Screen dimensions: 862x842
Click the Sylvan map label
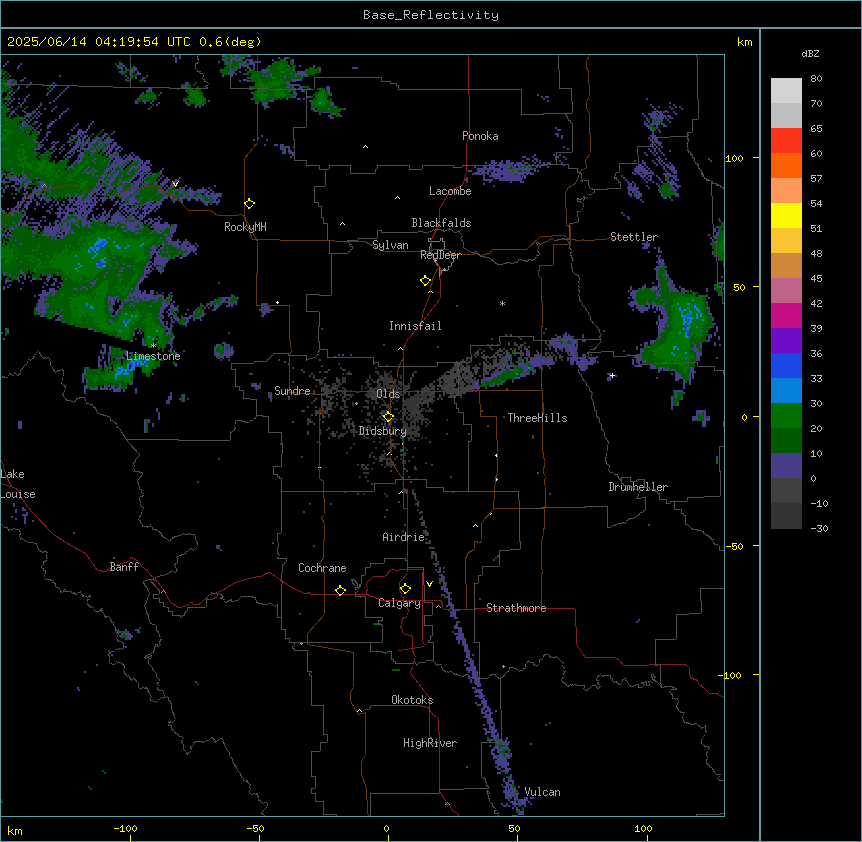click(x=390, y=245)
